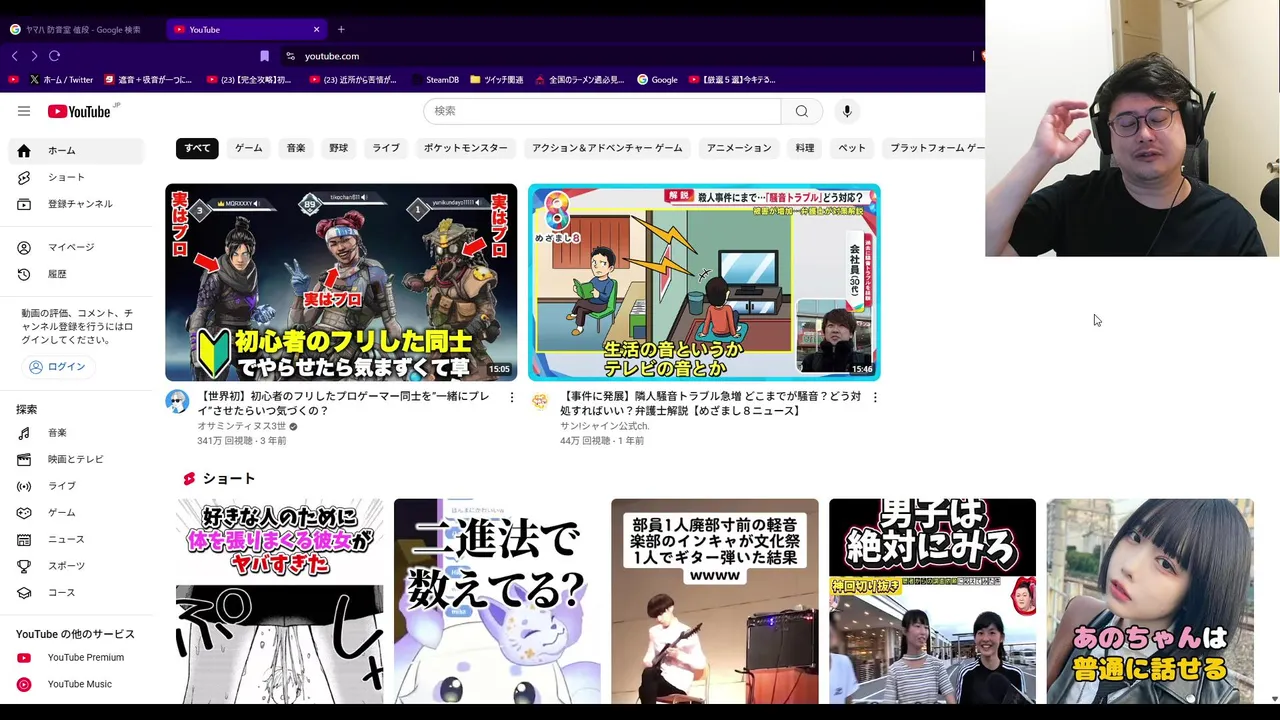Screen dimensions: 1280x720
Task: Select the アニメーション filter chip
Action: 739,148
